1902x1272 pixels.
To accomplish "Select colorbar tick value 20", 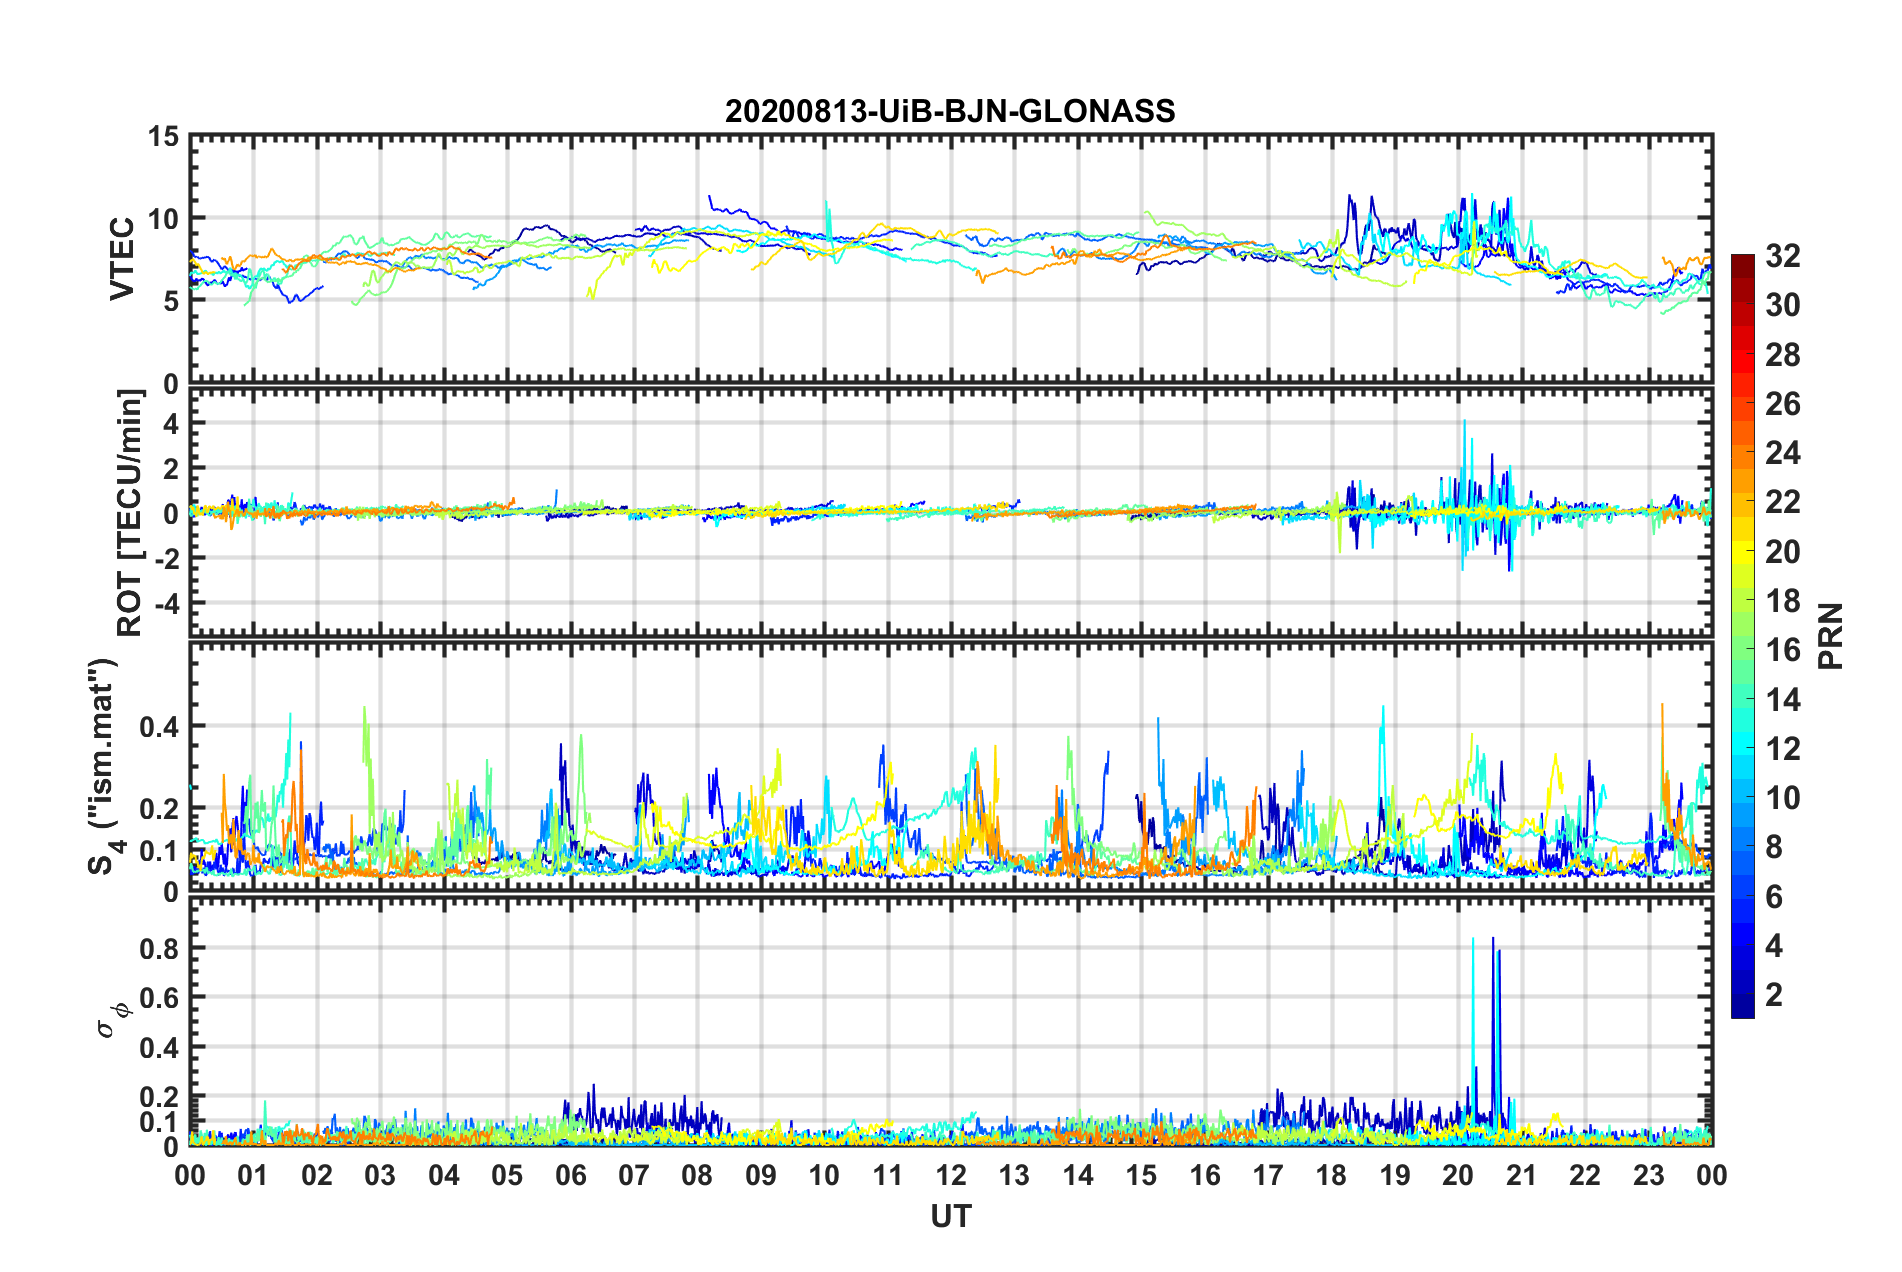I will (1782, 552).
